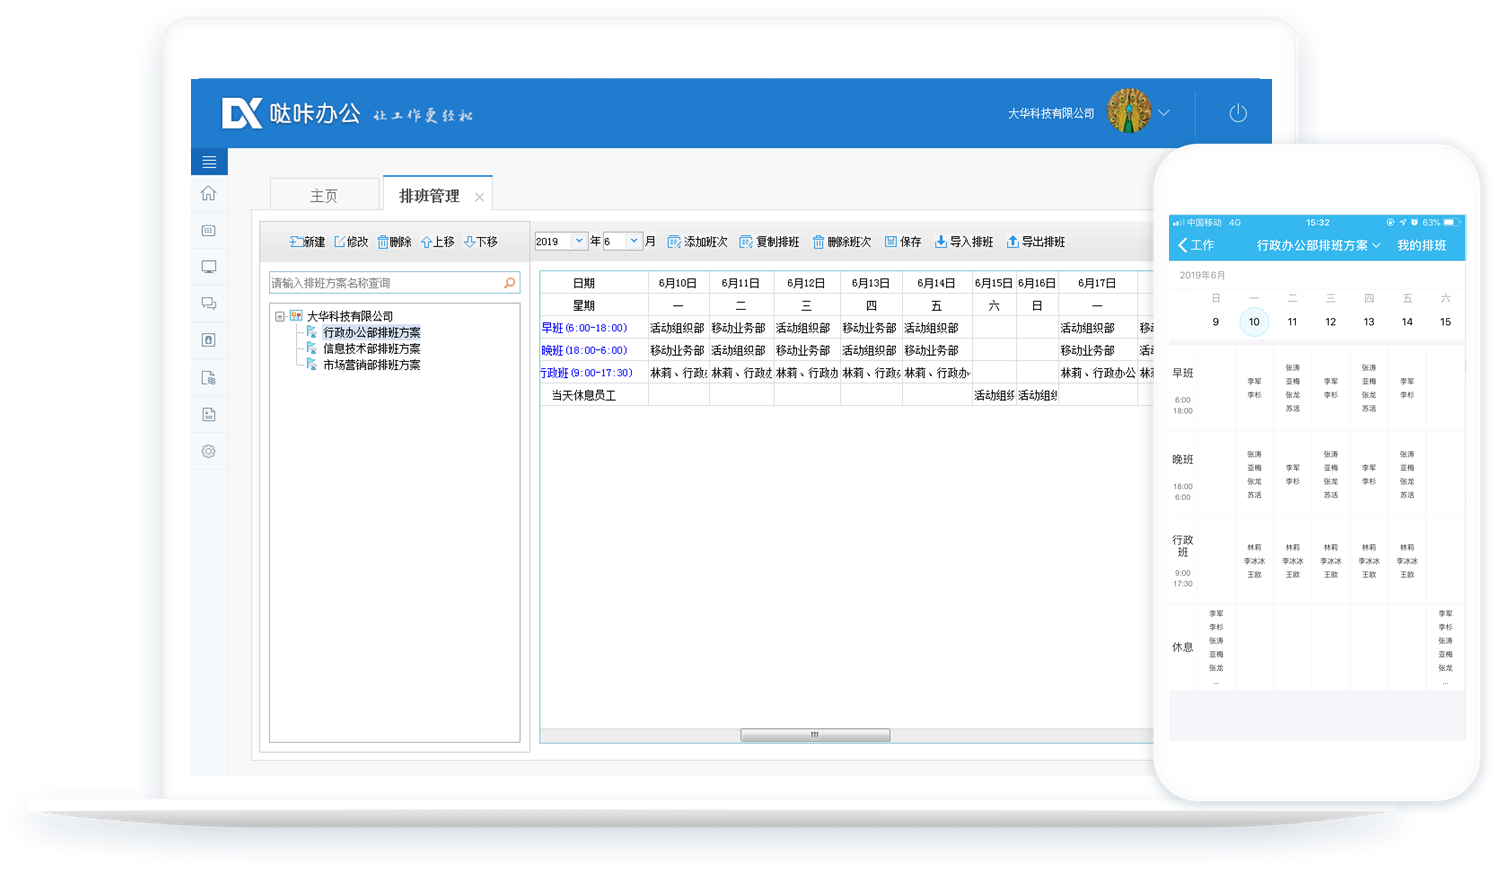Expand the user avatar dropdown arrow
Screen dimensions: 1495x871
click(x=1164, y=113)
